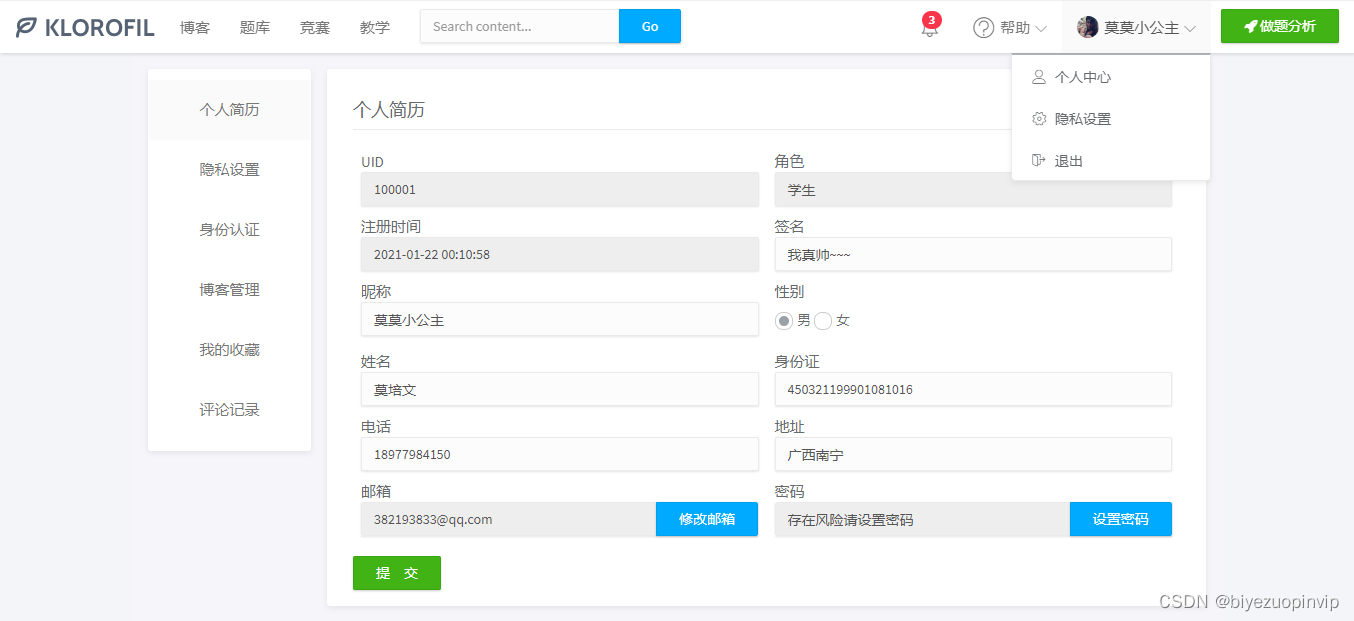Go to 博客 in top navigation

pyautogui.click(x=195, y=28)
